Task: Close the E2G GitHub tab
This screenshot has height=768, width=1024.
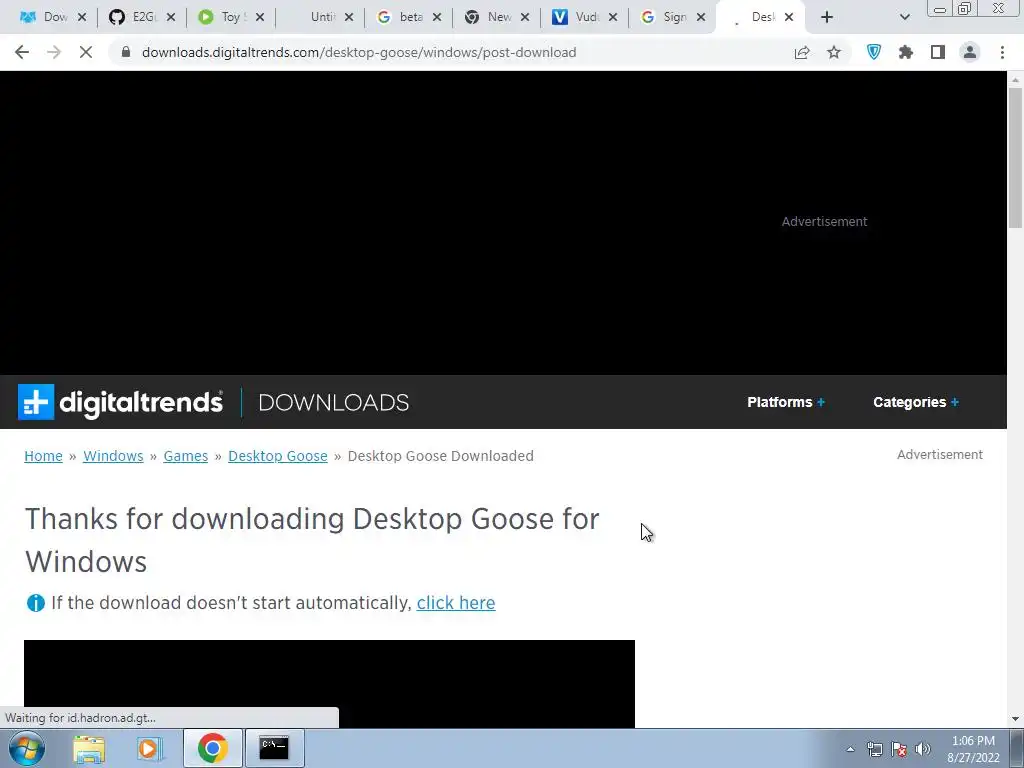Action: [x=170, y=17]
